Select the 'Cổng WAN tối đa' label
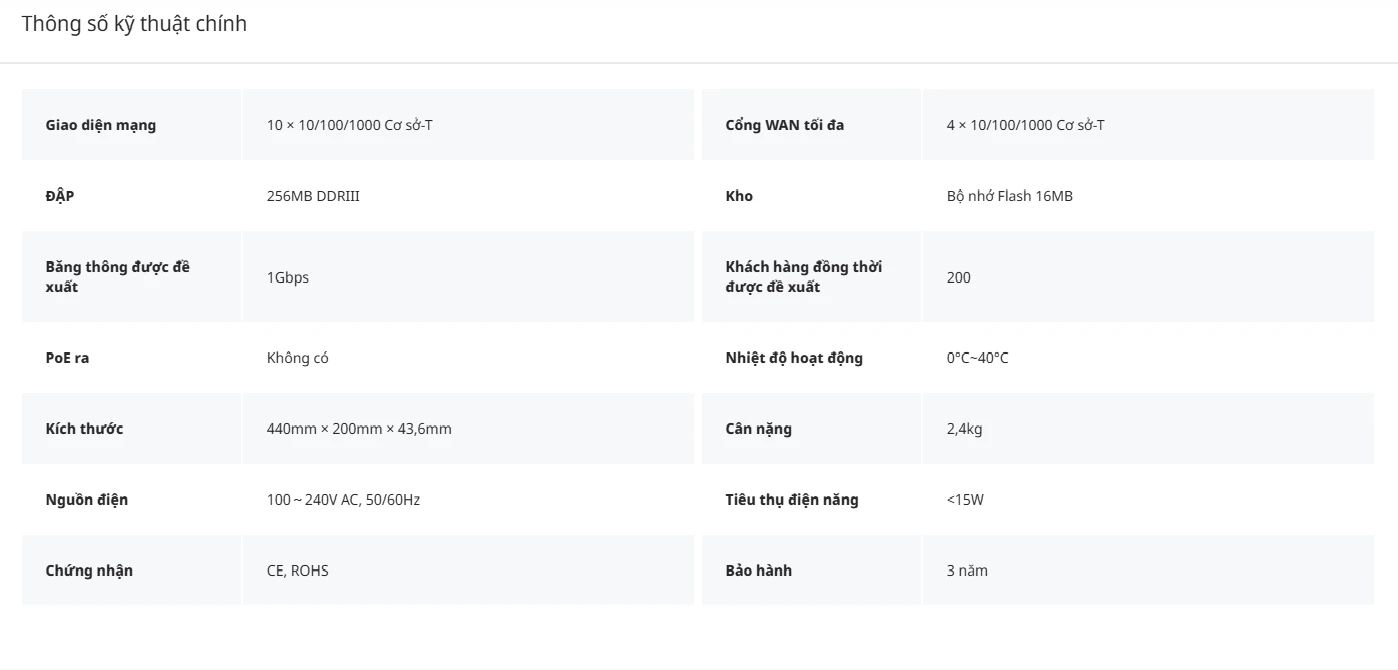The height and width of the screenshot is (670, 1398). 785,125
